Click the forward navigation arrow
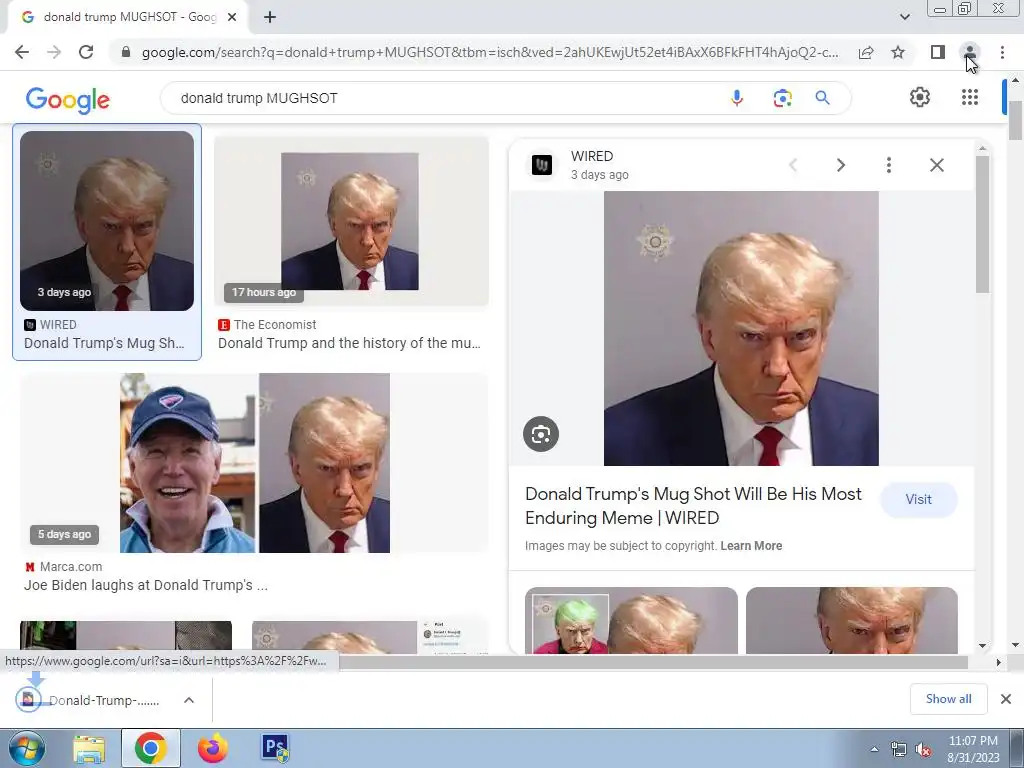 [54, 52]
